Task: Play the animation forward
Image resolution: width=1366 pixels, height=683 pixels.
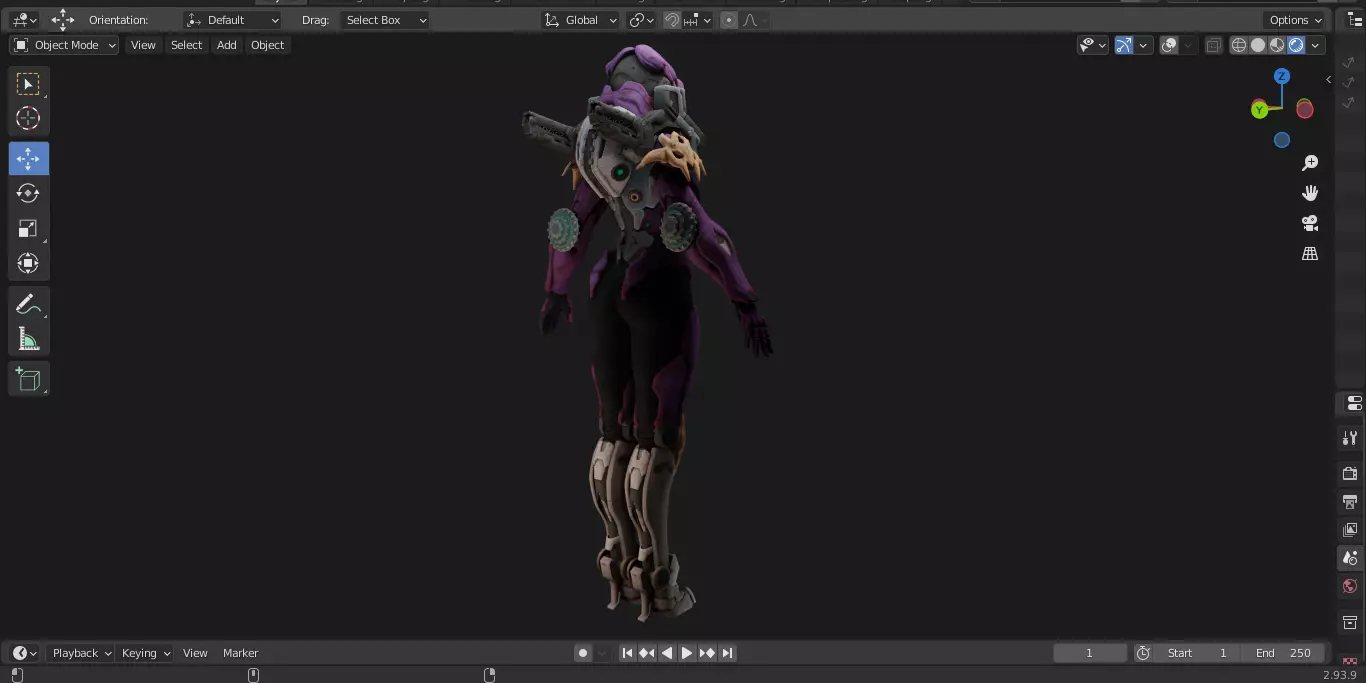Action: coord(687,653)
